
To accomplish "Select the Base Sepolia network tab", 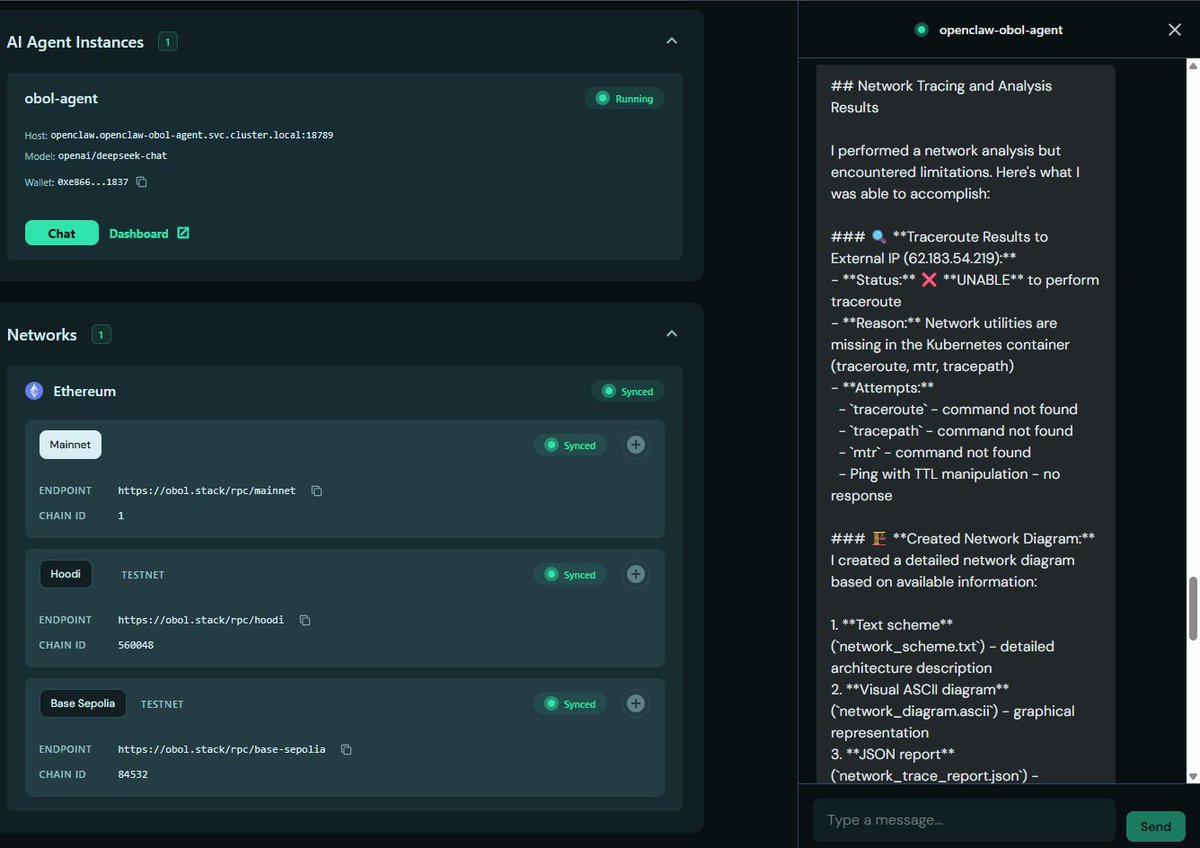I will pyautogui.click(x=82, y=703).
